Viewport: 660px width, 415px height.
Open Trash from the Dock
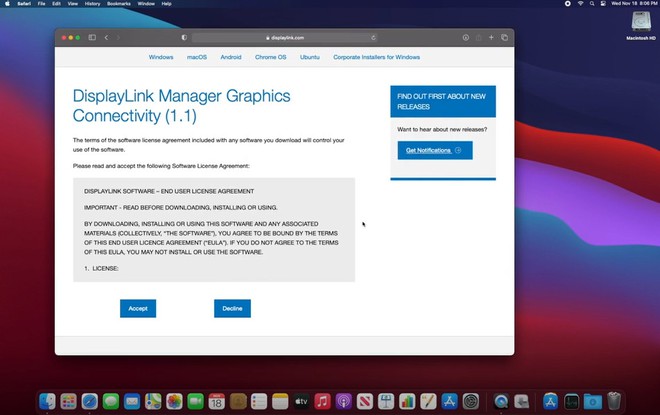tap(614, 402)
